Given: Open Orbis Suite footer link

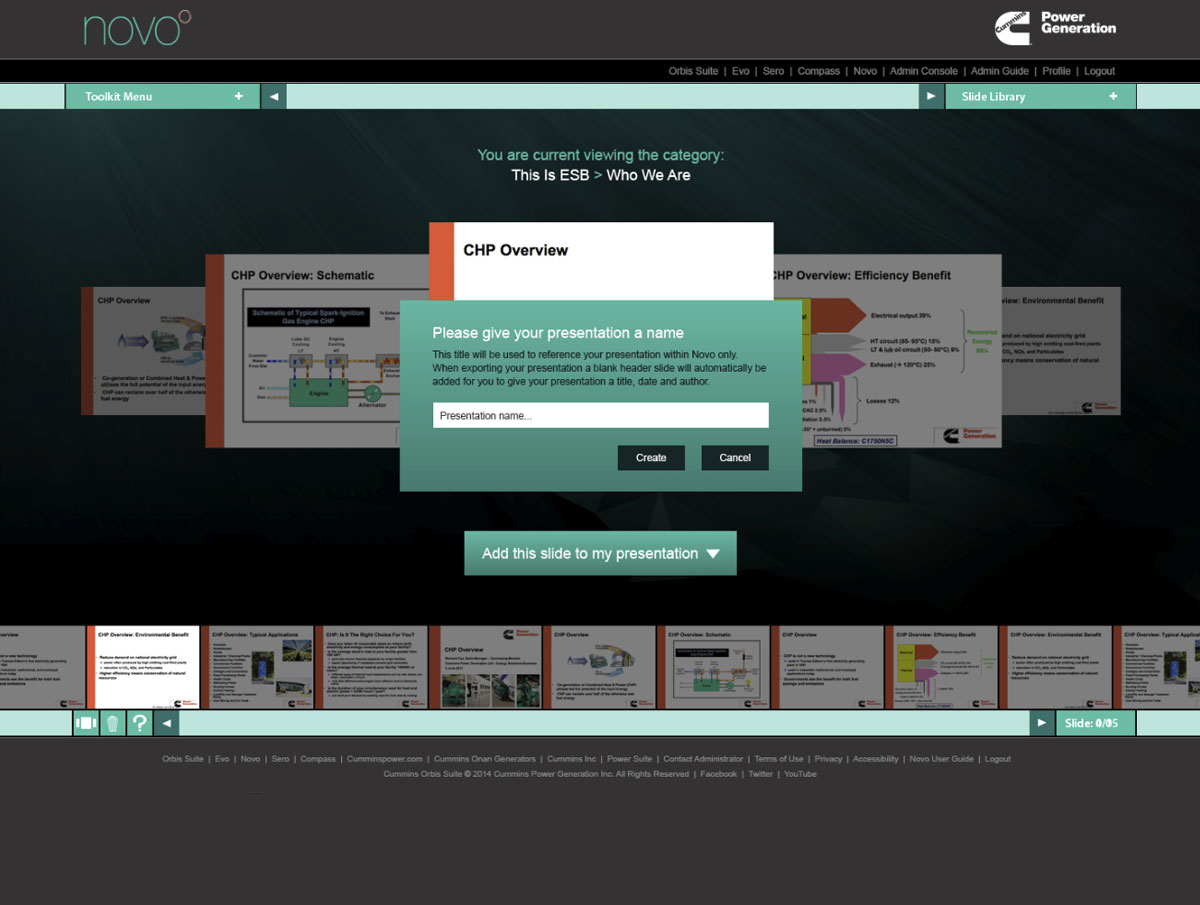Looking at the screenshot, I should click(x=183, y=759).
